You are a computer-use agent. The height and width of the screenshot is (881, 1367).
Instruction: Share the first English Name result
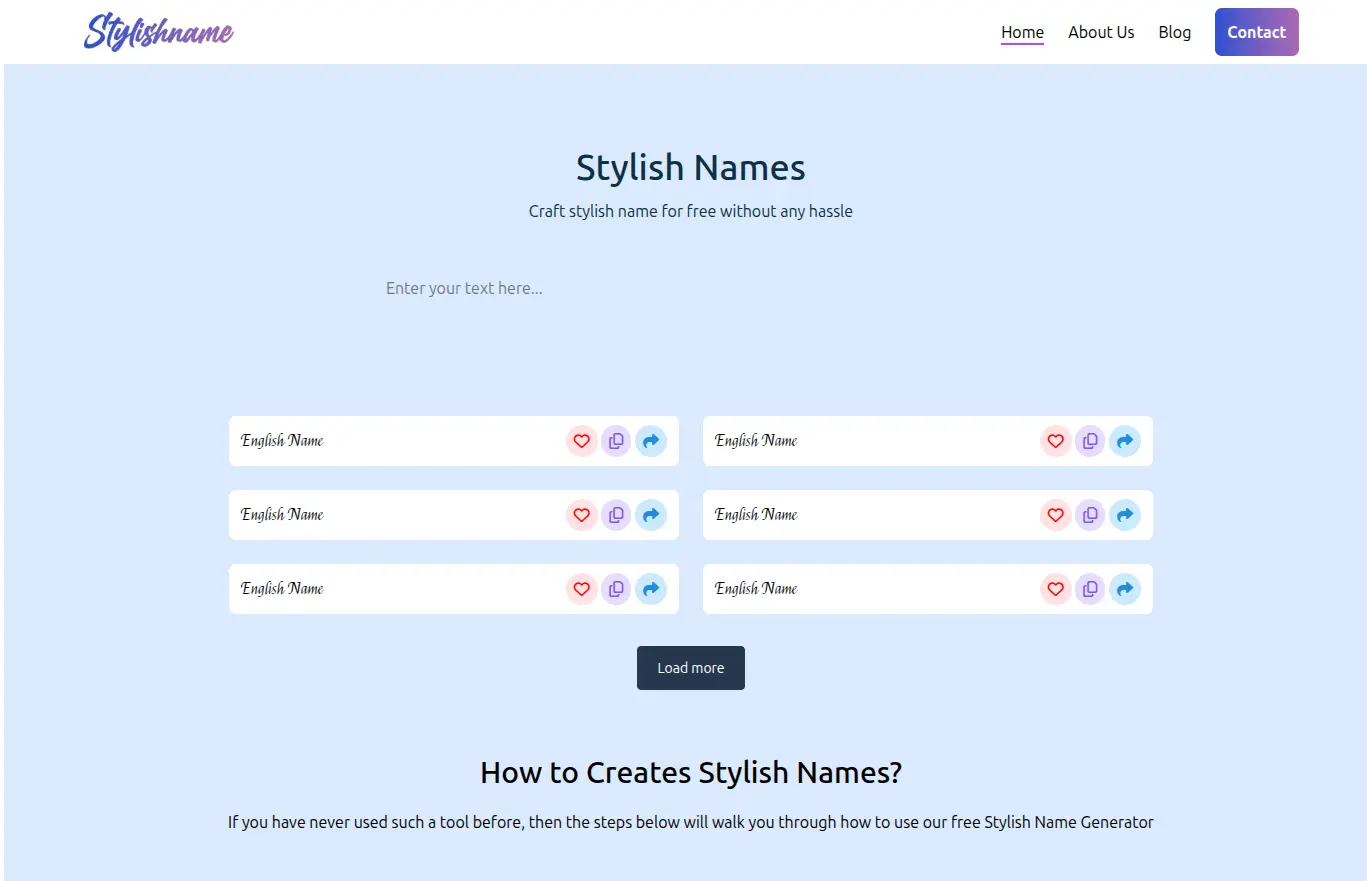coord(651,441)
